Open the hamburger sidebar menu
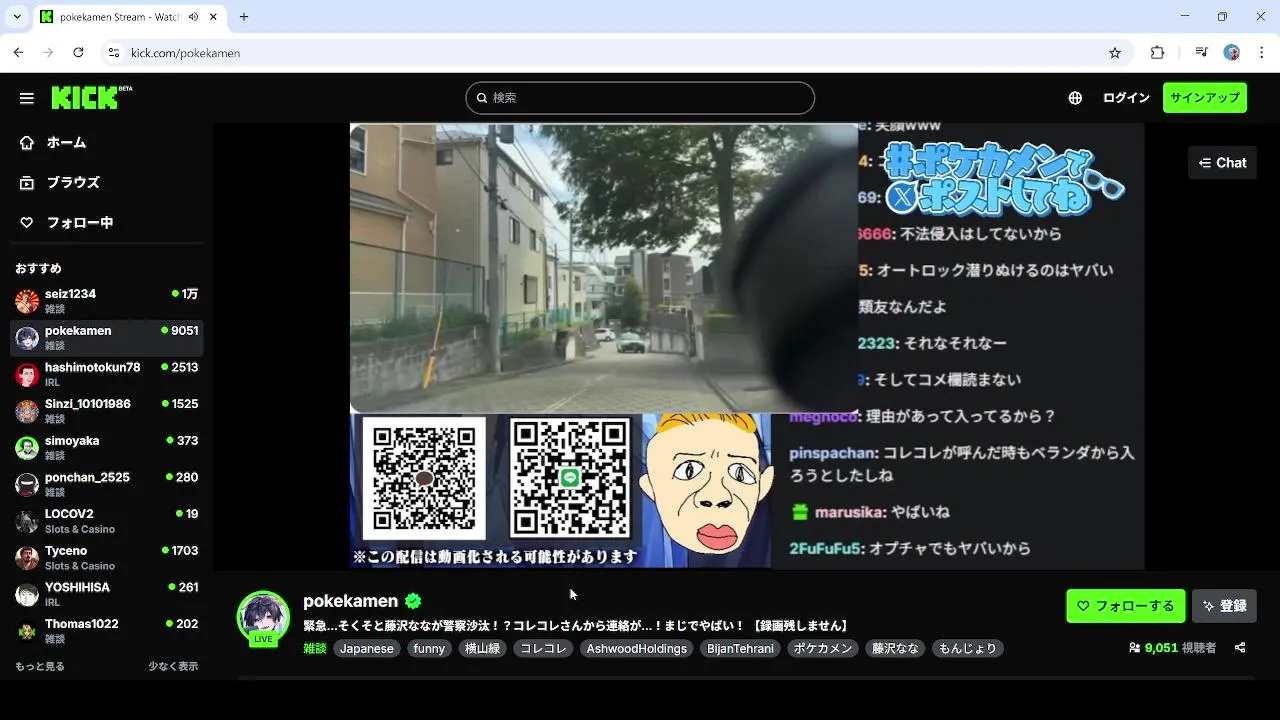The height and width of the screenshot is (720, 1280). pos(27,98)
